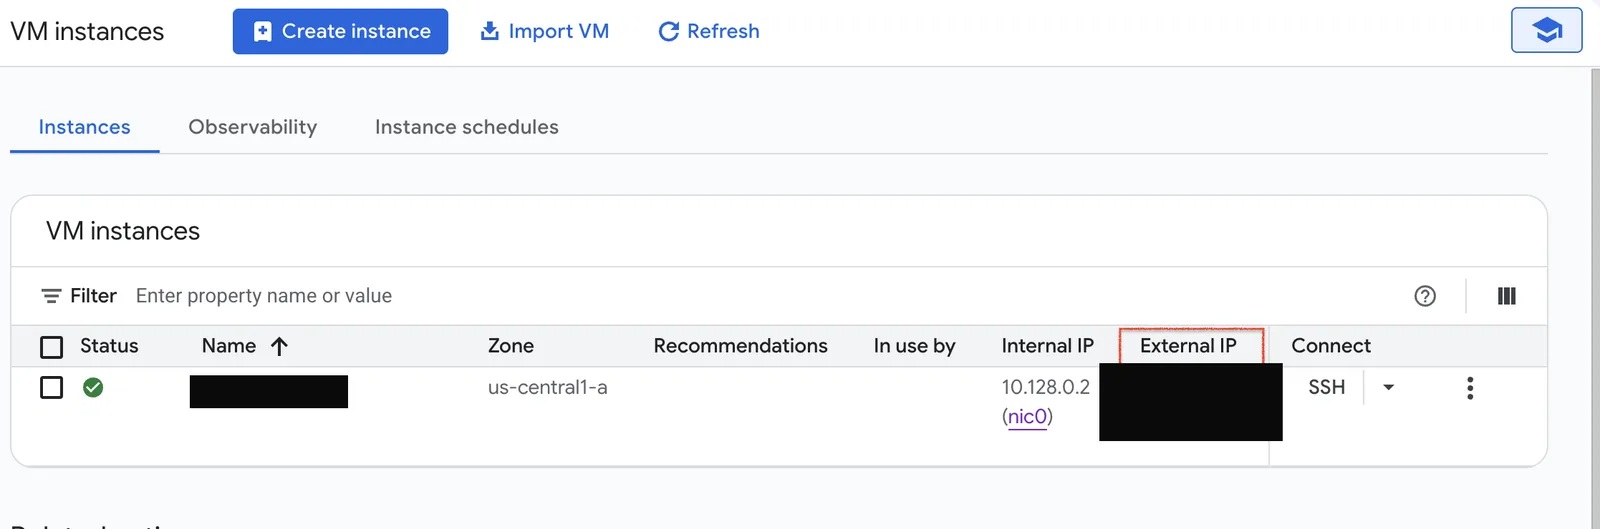This screenshot has width=1600, height=529.
Task: Open the column display options icon
Action: click(1507, 296)
